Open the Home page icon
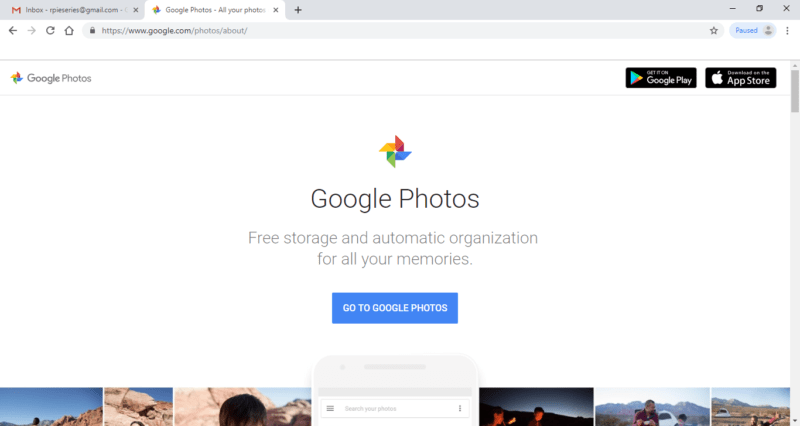The image size is (800, 426). pos(69,31)
